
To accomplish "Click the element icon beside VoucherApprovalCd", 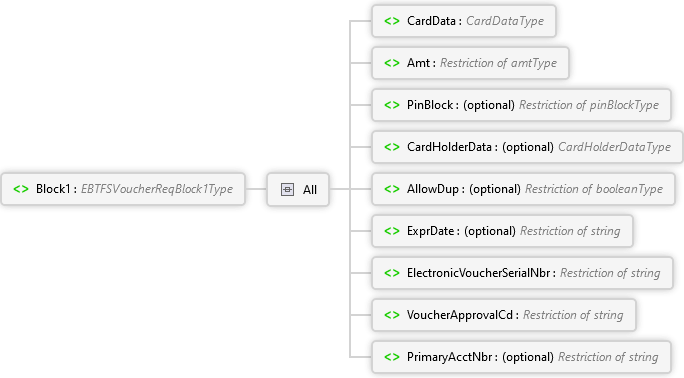I will (x=392, y=315).
